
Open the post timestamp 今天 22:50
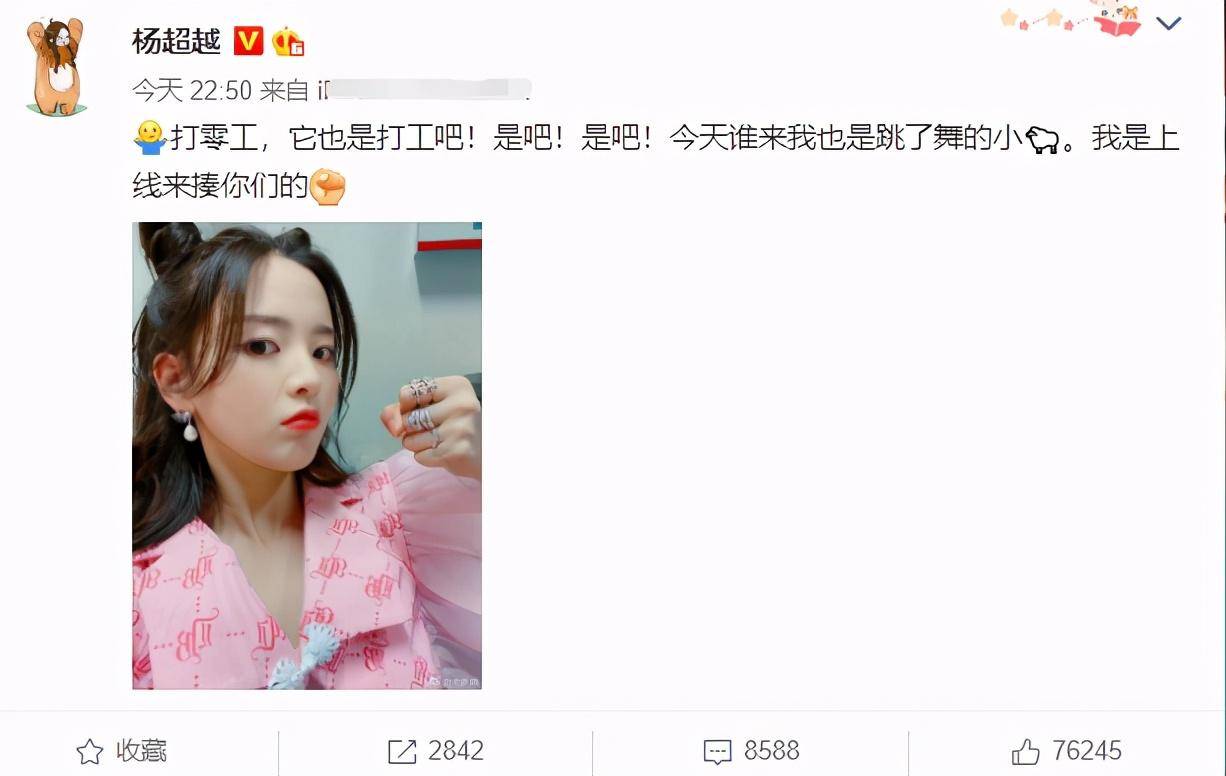click(x=192, y=90)
